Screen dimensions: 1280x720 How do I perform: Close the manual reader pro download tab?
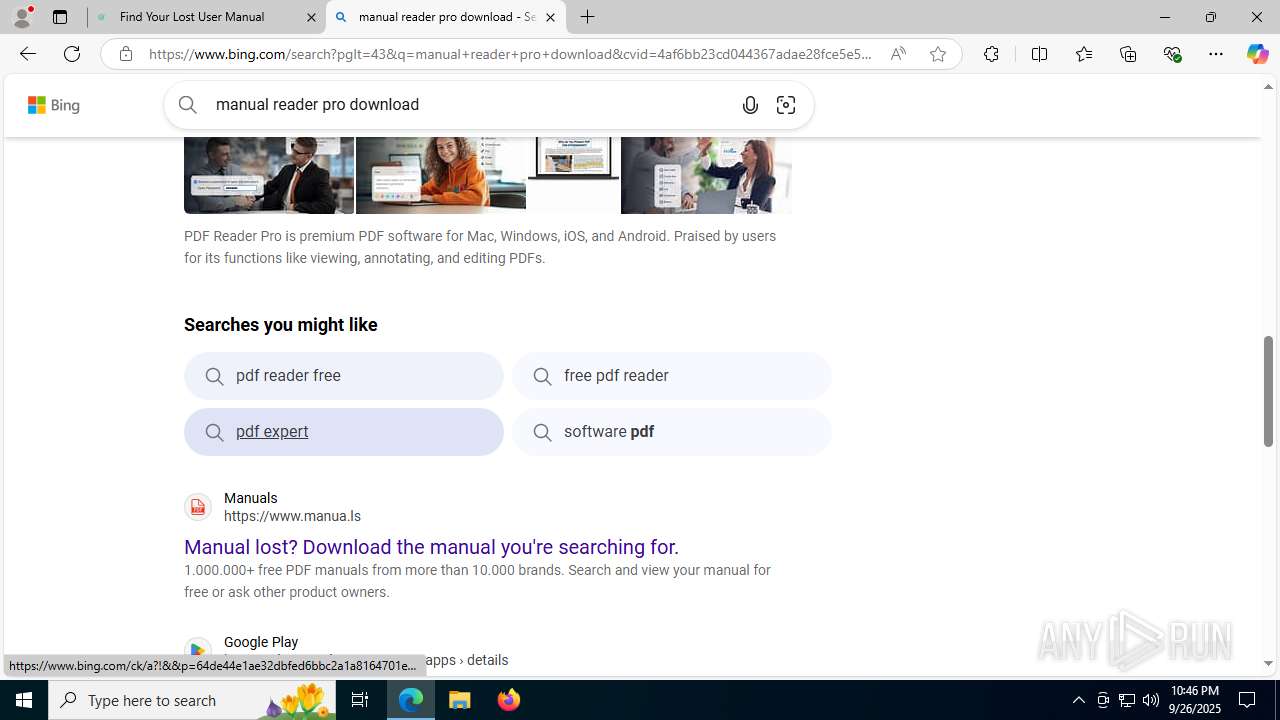(550, 17)
